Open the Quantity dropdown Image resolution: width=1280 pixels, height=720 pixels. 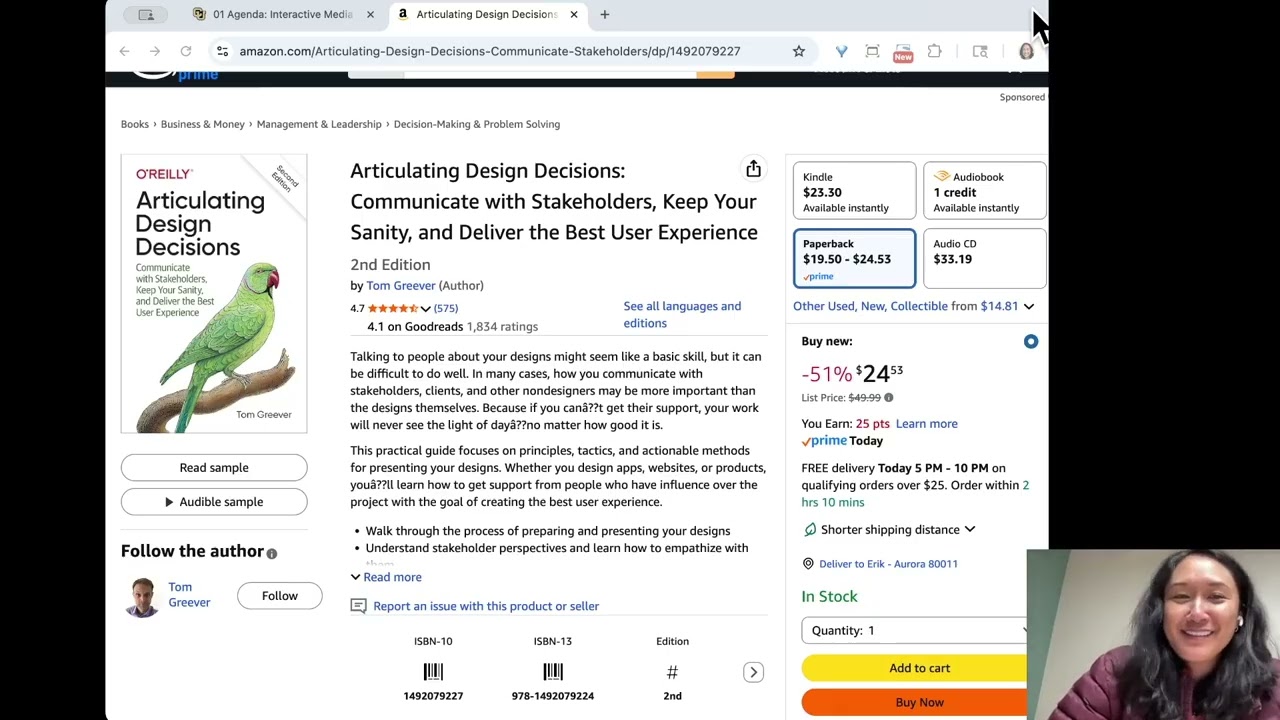914,630
